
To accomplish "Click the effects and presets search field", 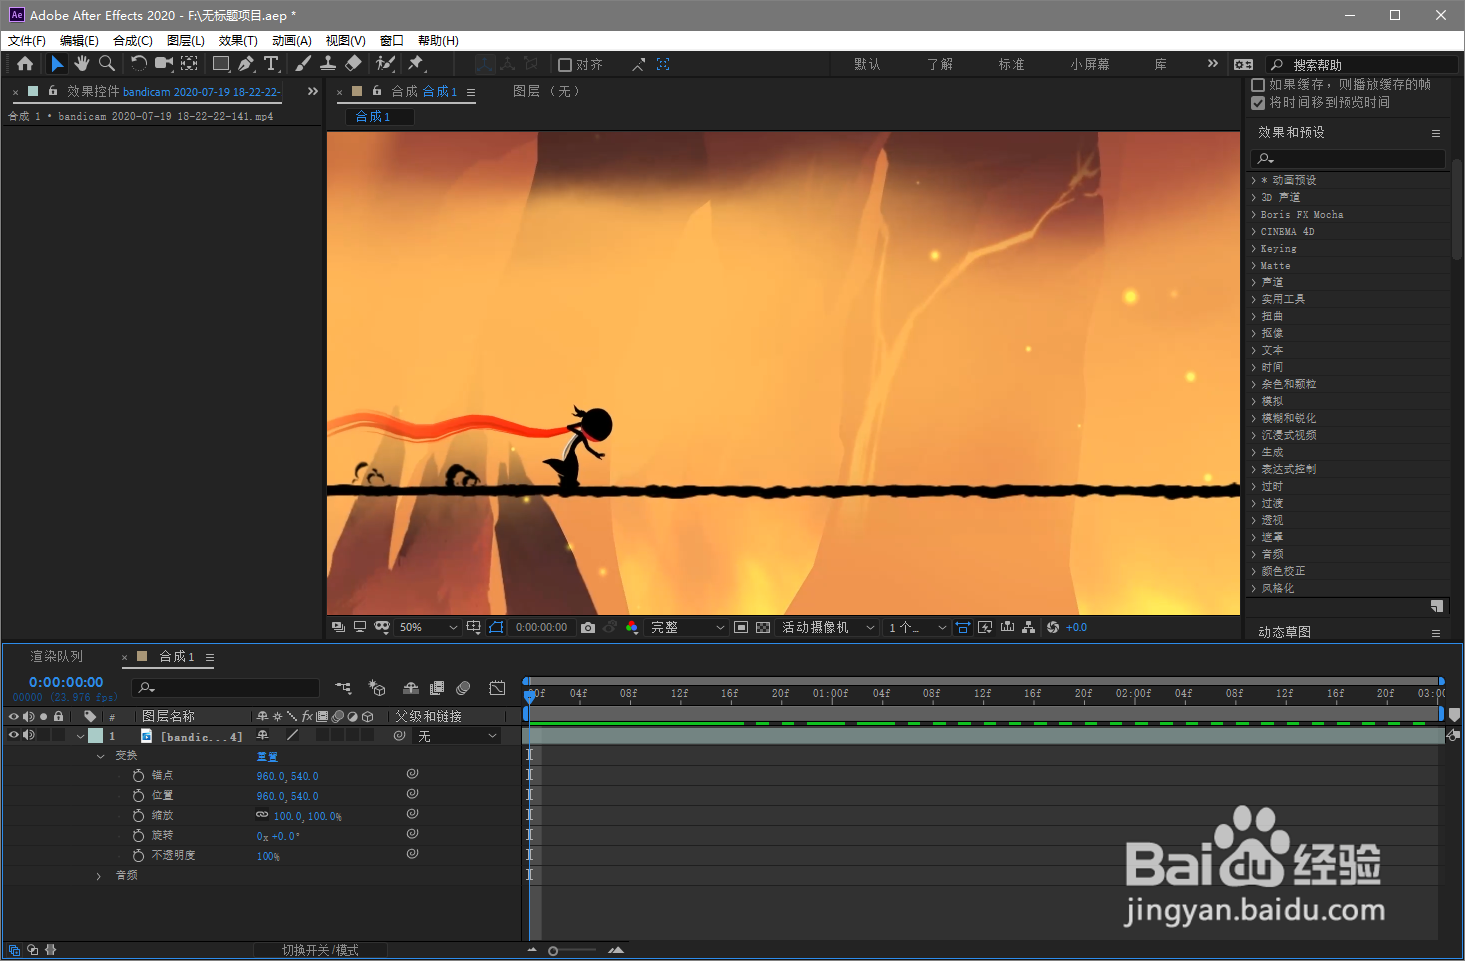I will point(1347,158).
